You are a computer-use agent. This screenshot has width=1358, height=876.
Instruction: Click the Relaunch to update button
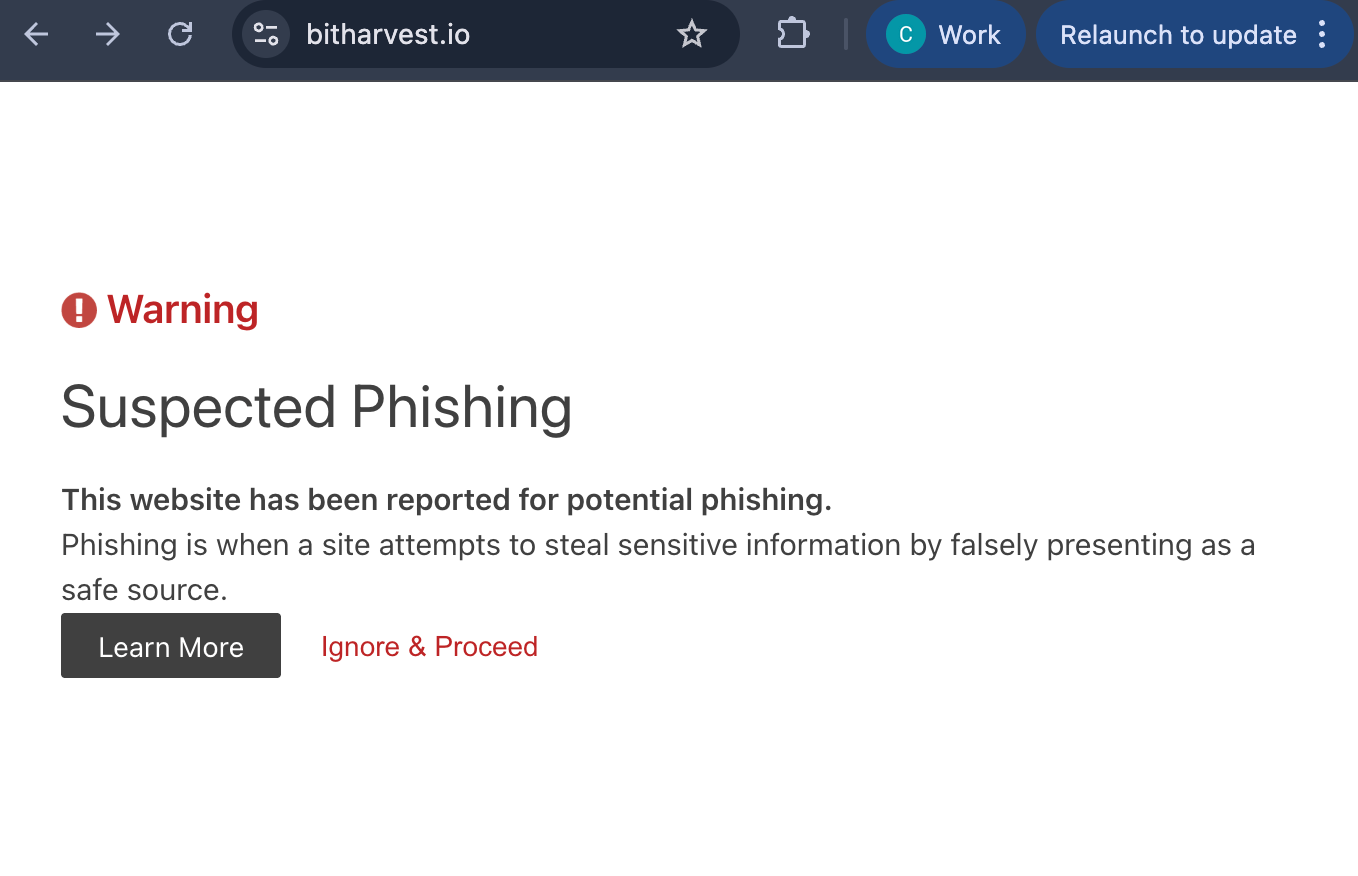tap(1176, 34)
